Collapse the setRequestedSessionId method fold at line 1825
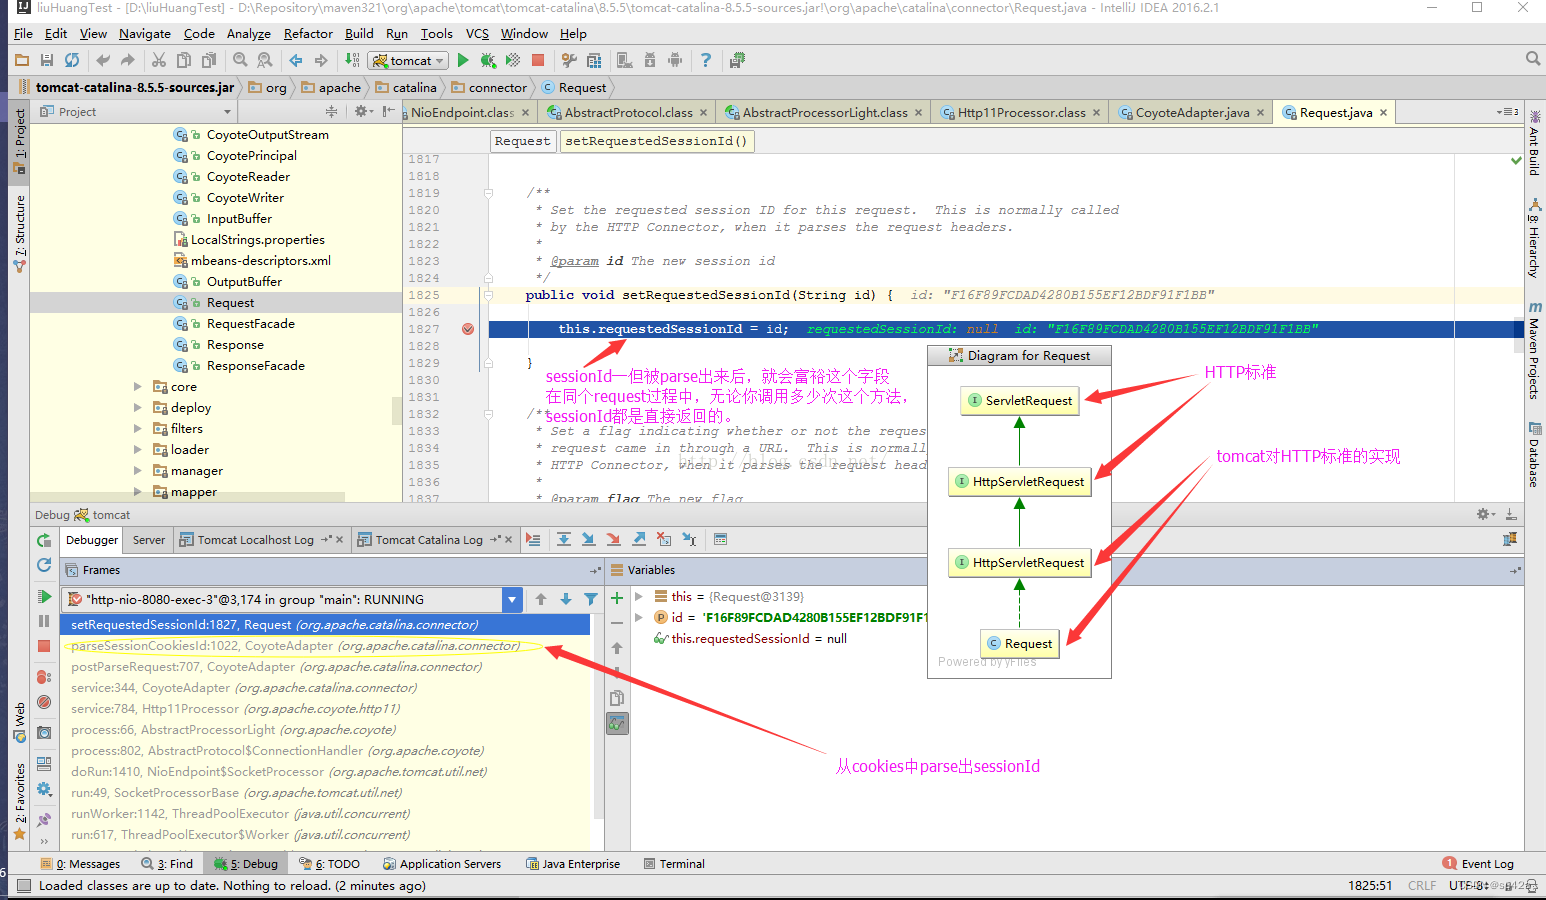 pos(488,295)
